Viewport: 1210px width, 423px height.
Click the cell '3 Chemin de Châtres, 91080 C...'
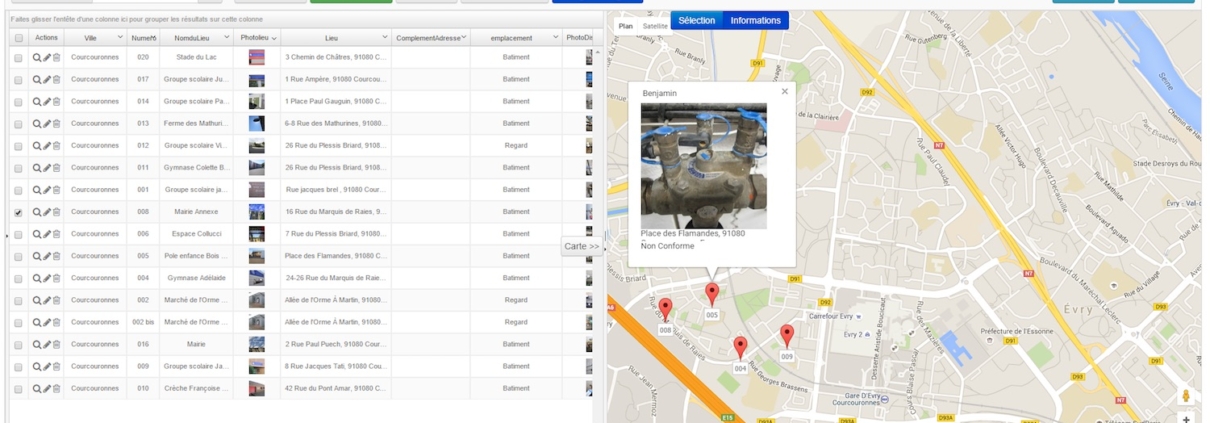point(336,58)
